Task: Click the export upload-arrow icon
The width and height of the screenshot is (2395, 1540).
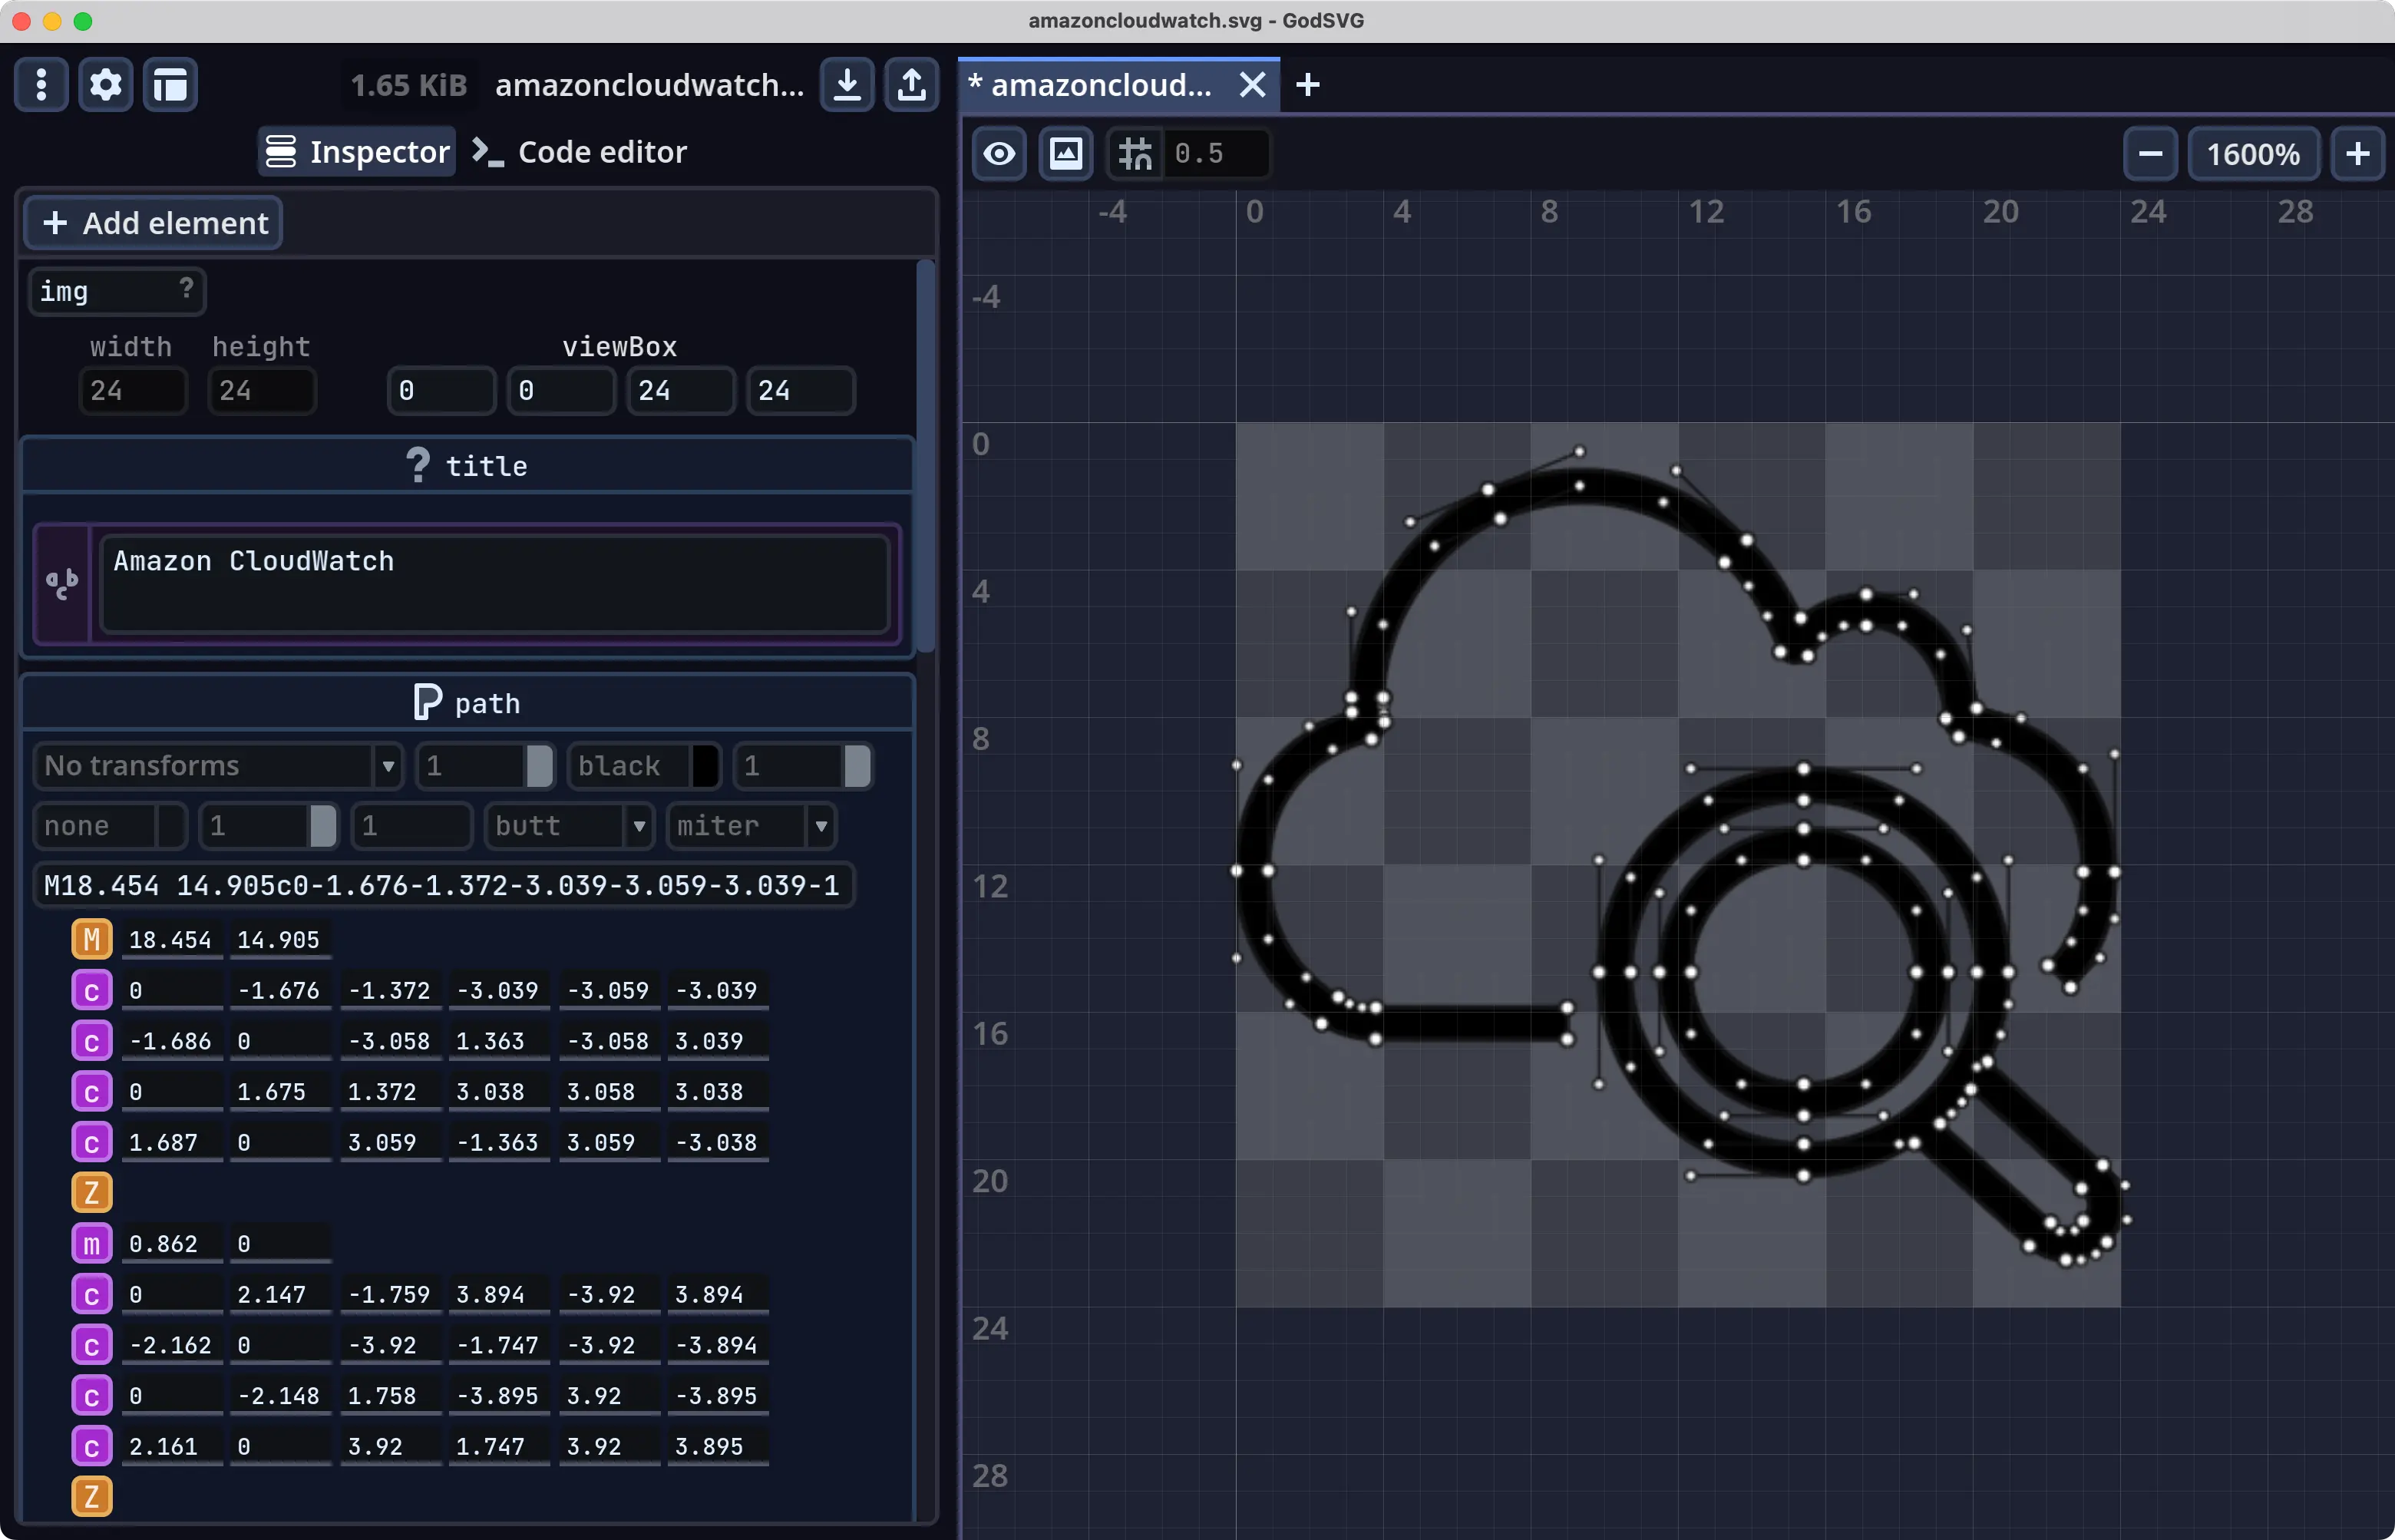Action: tap(911, 85)
